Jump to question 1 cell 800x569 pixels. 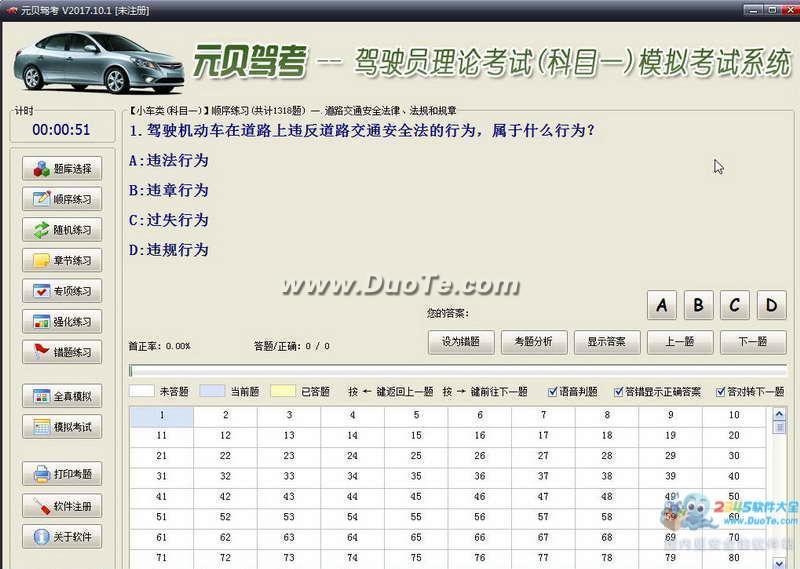coord(162,415)
